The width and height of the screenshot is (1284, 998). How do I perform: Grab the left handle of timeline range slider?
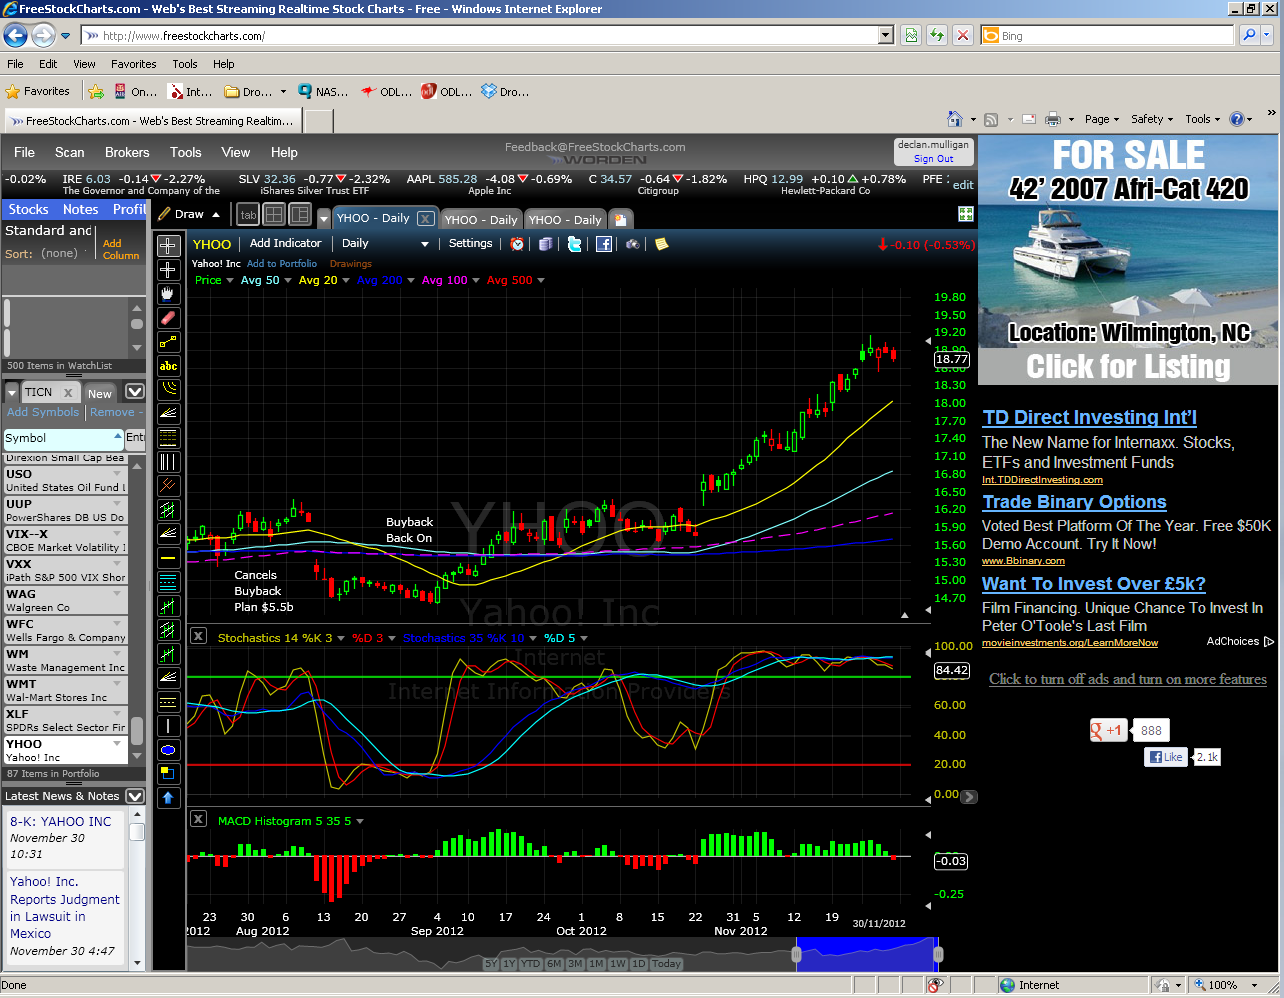pos(797,954)
